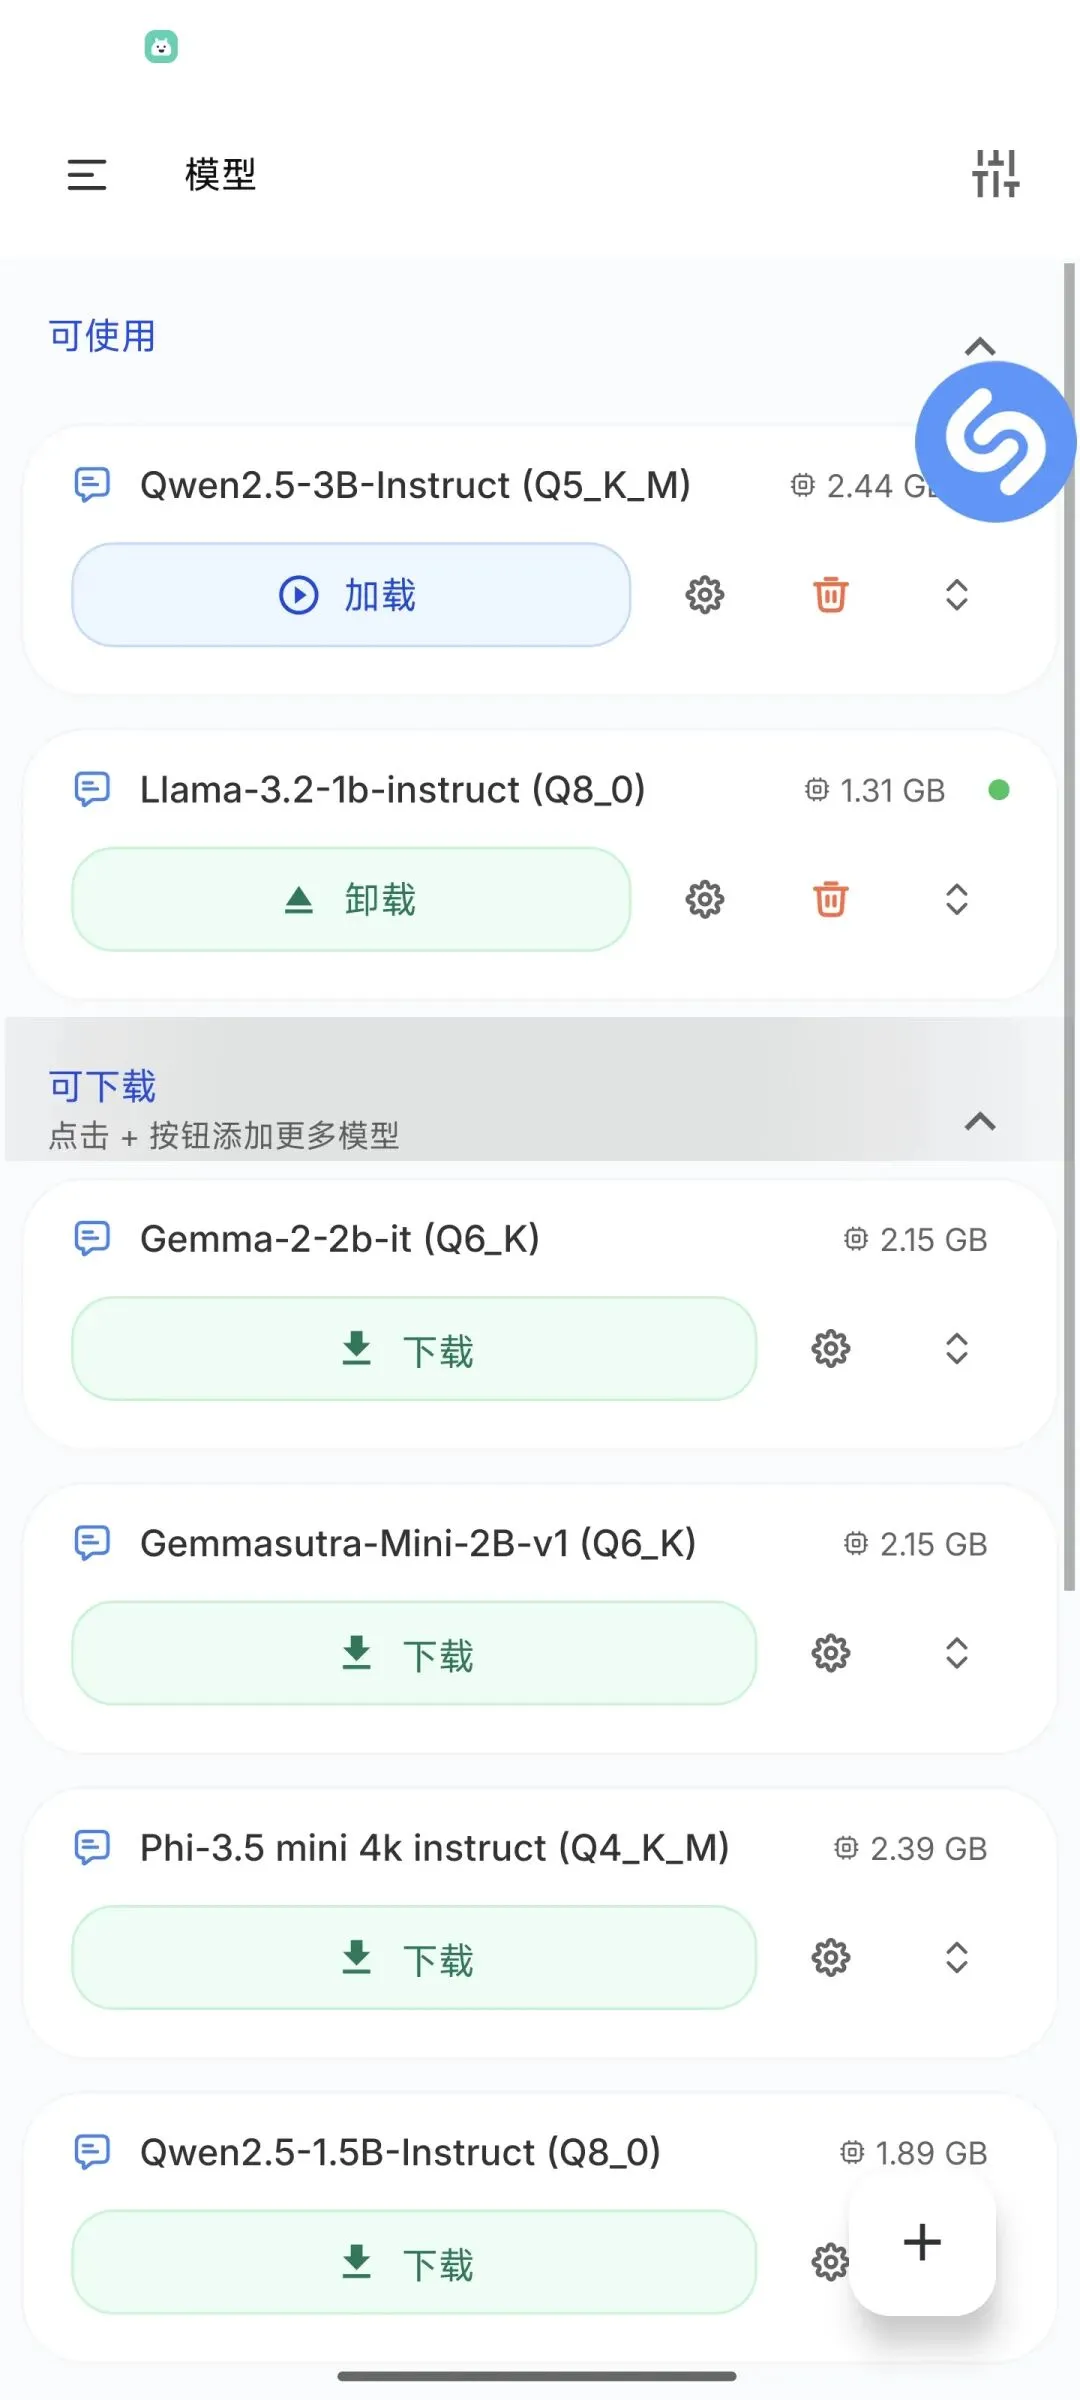
Task: Load the Qwen2.5-3B-Instruct model
Action: click(x=351, y=595)
